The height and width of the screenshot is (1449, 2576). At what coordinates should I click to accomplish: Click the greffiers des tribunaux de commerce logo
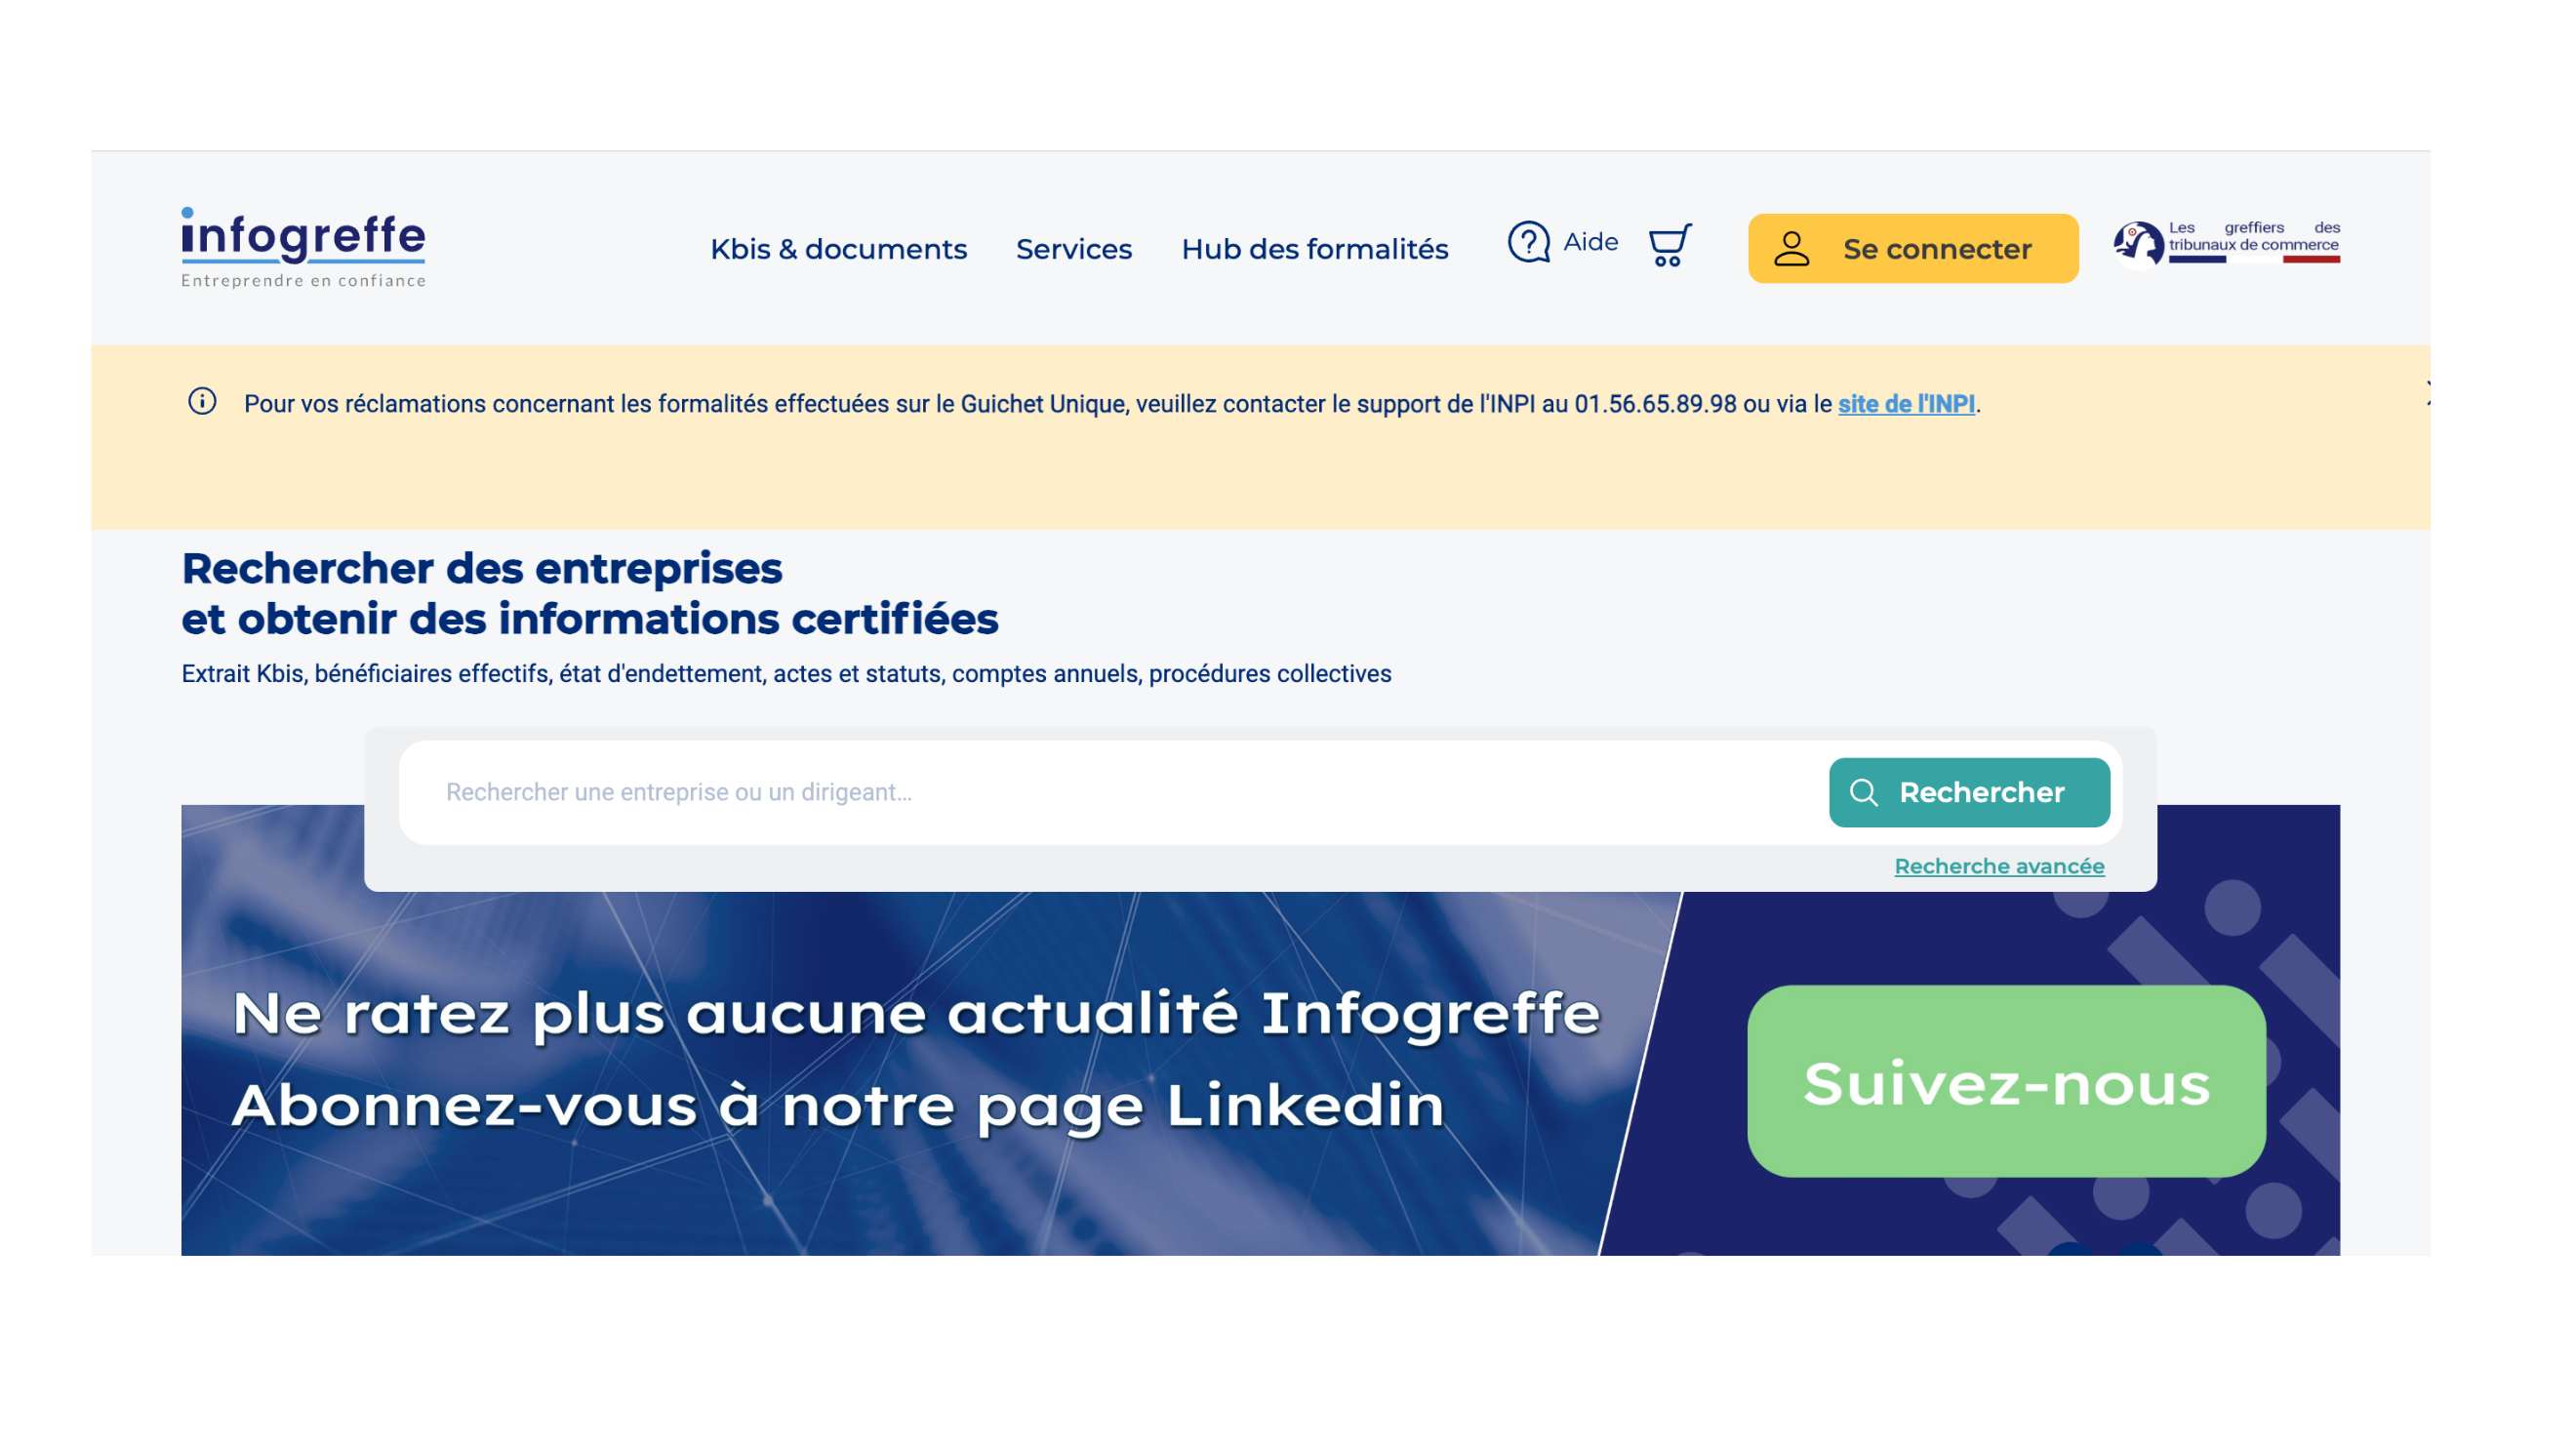pyautogui.click(x=2226, y=243)
